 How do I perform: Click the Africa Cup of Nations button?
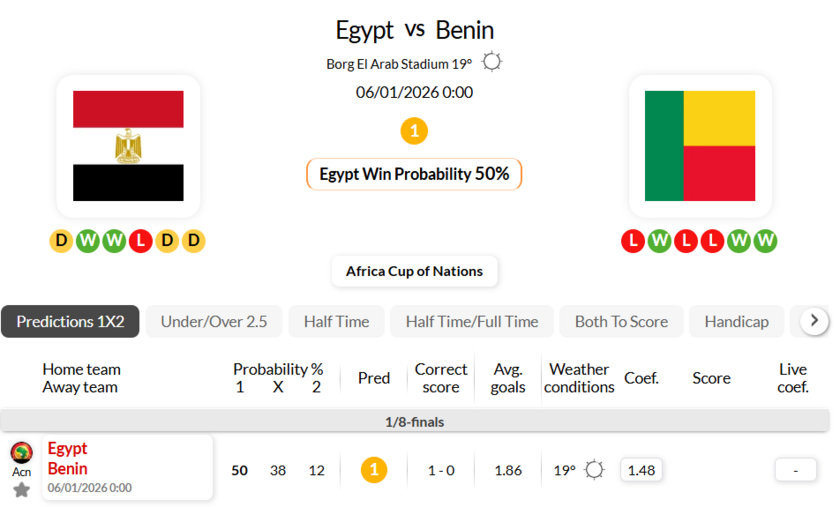(414, 271)
